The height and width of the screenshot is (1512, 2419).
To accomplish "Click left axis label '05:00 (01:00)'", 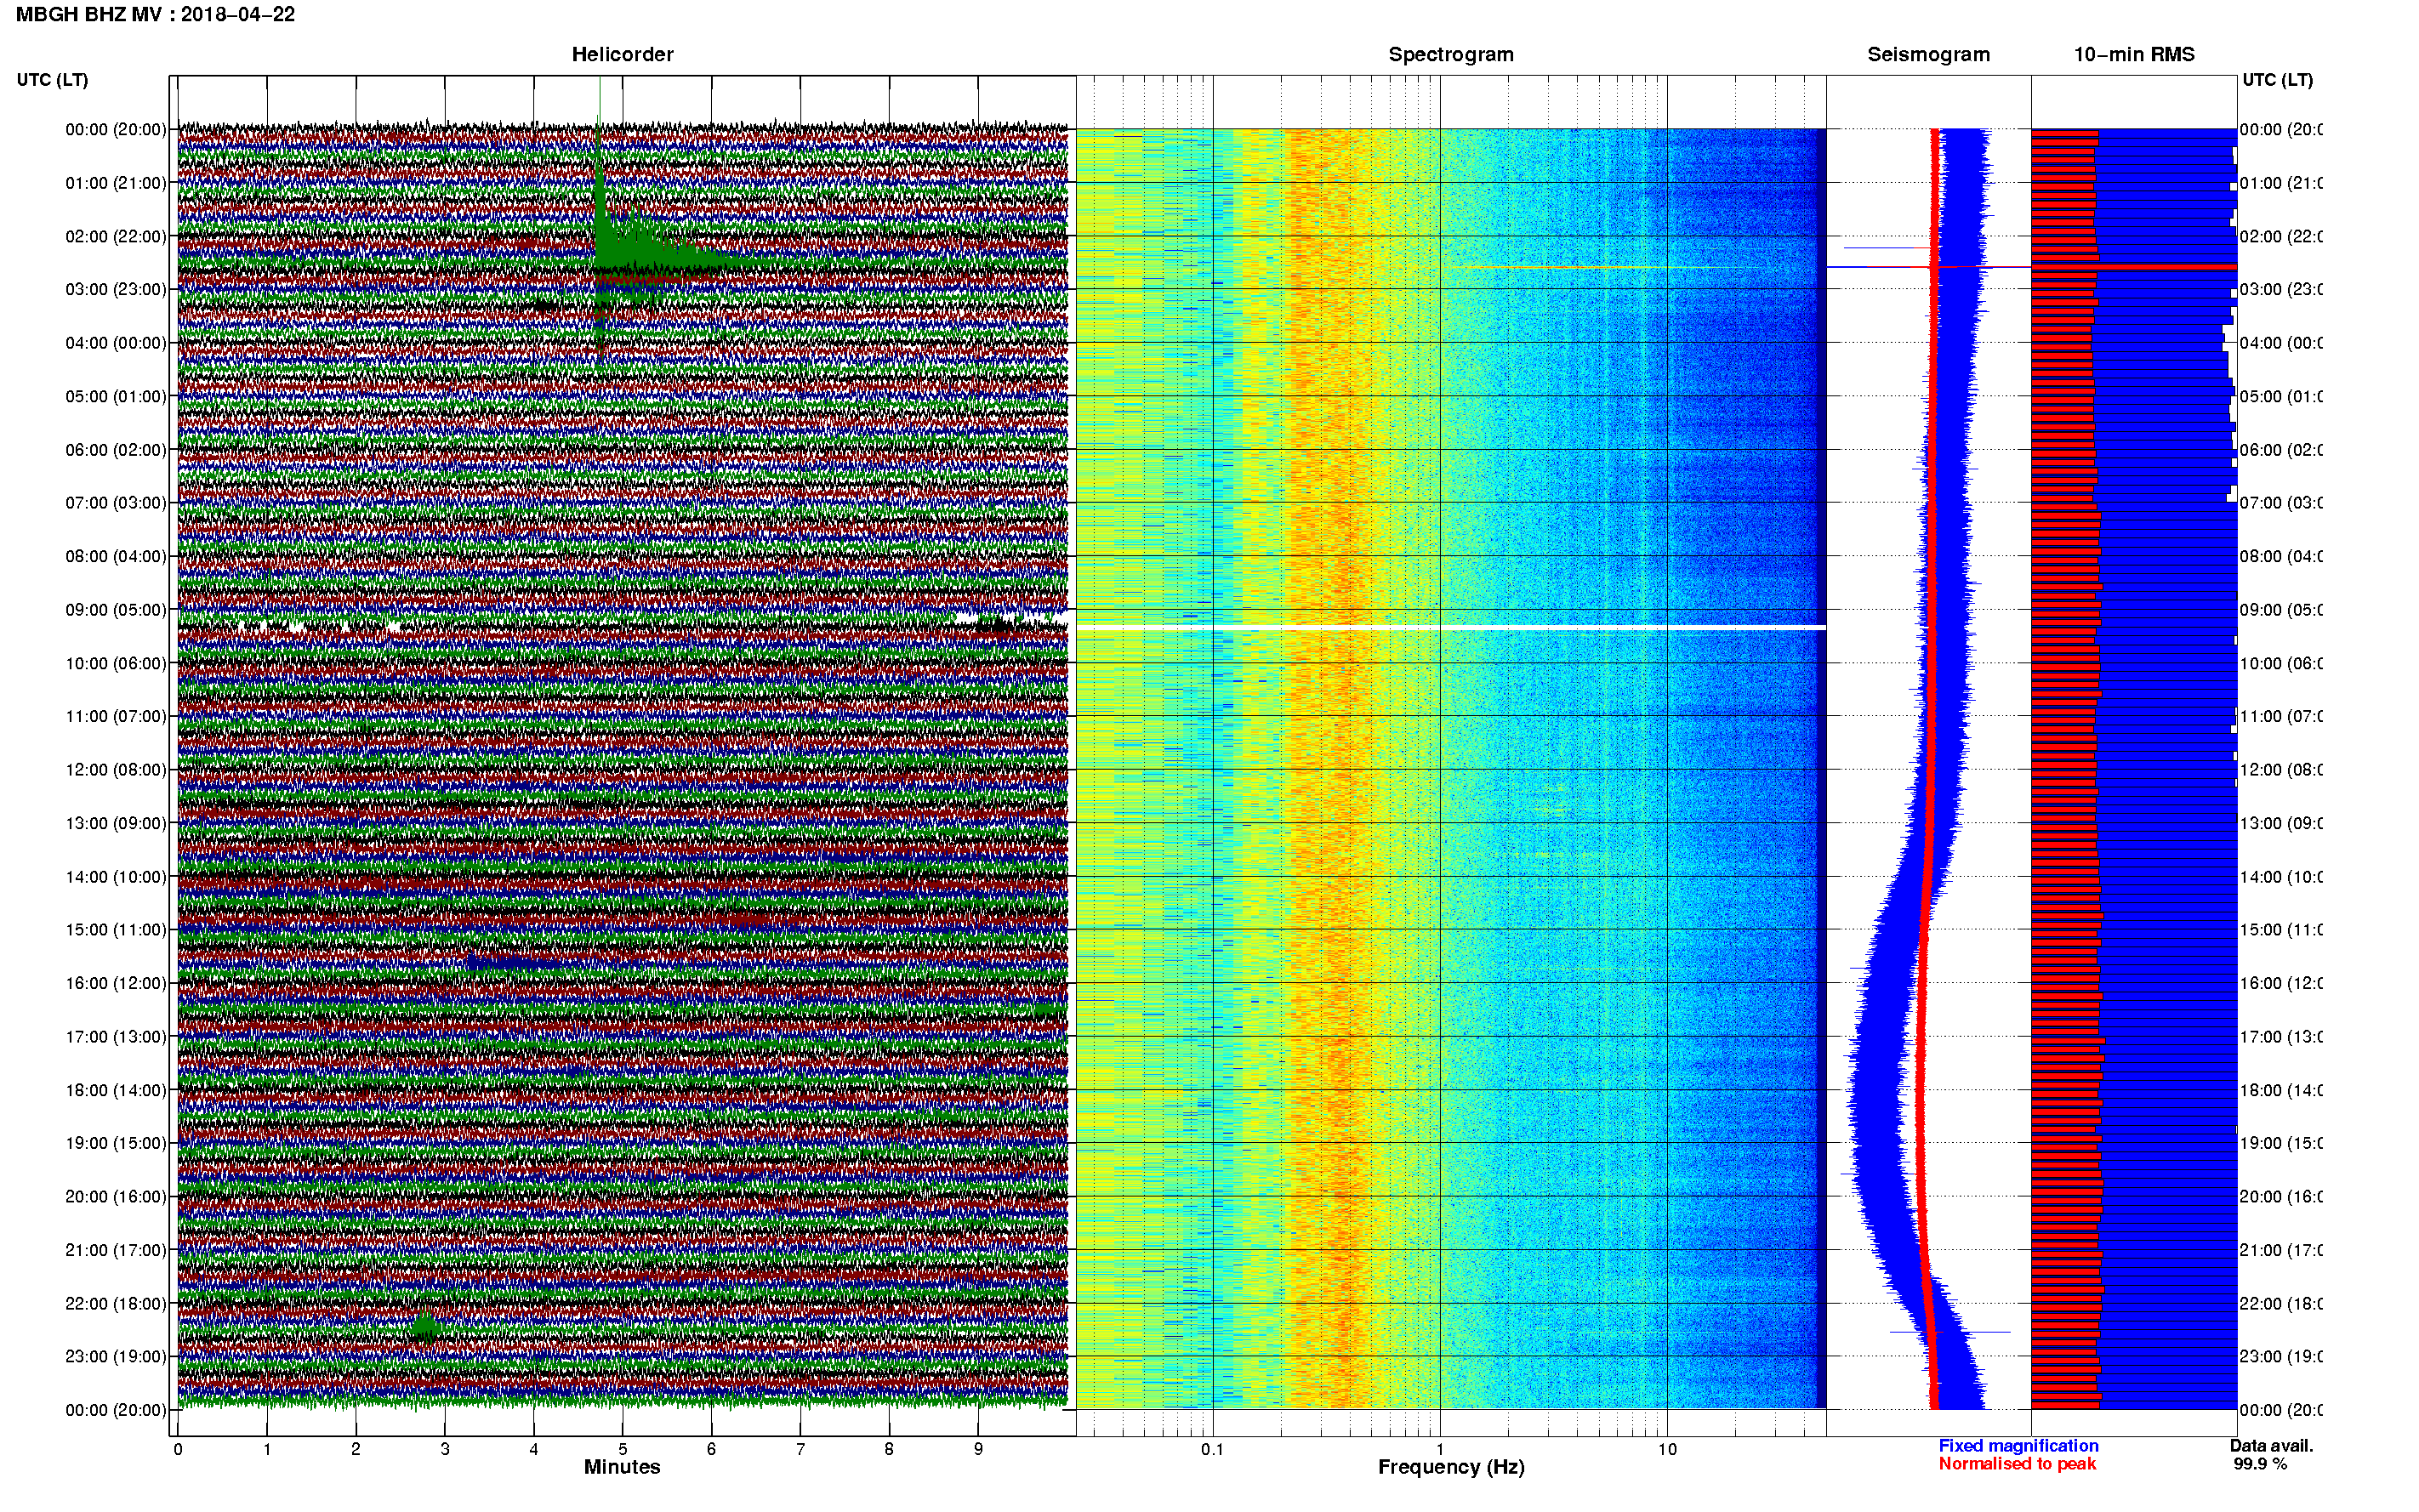I will point(116,396).
